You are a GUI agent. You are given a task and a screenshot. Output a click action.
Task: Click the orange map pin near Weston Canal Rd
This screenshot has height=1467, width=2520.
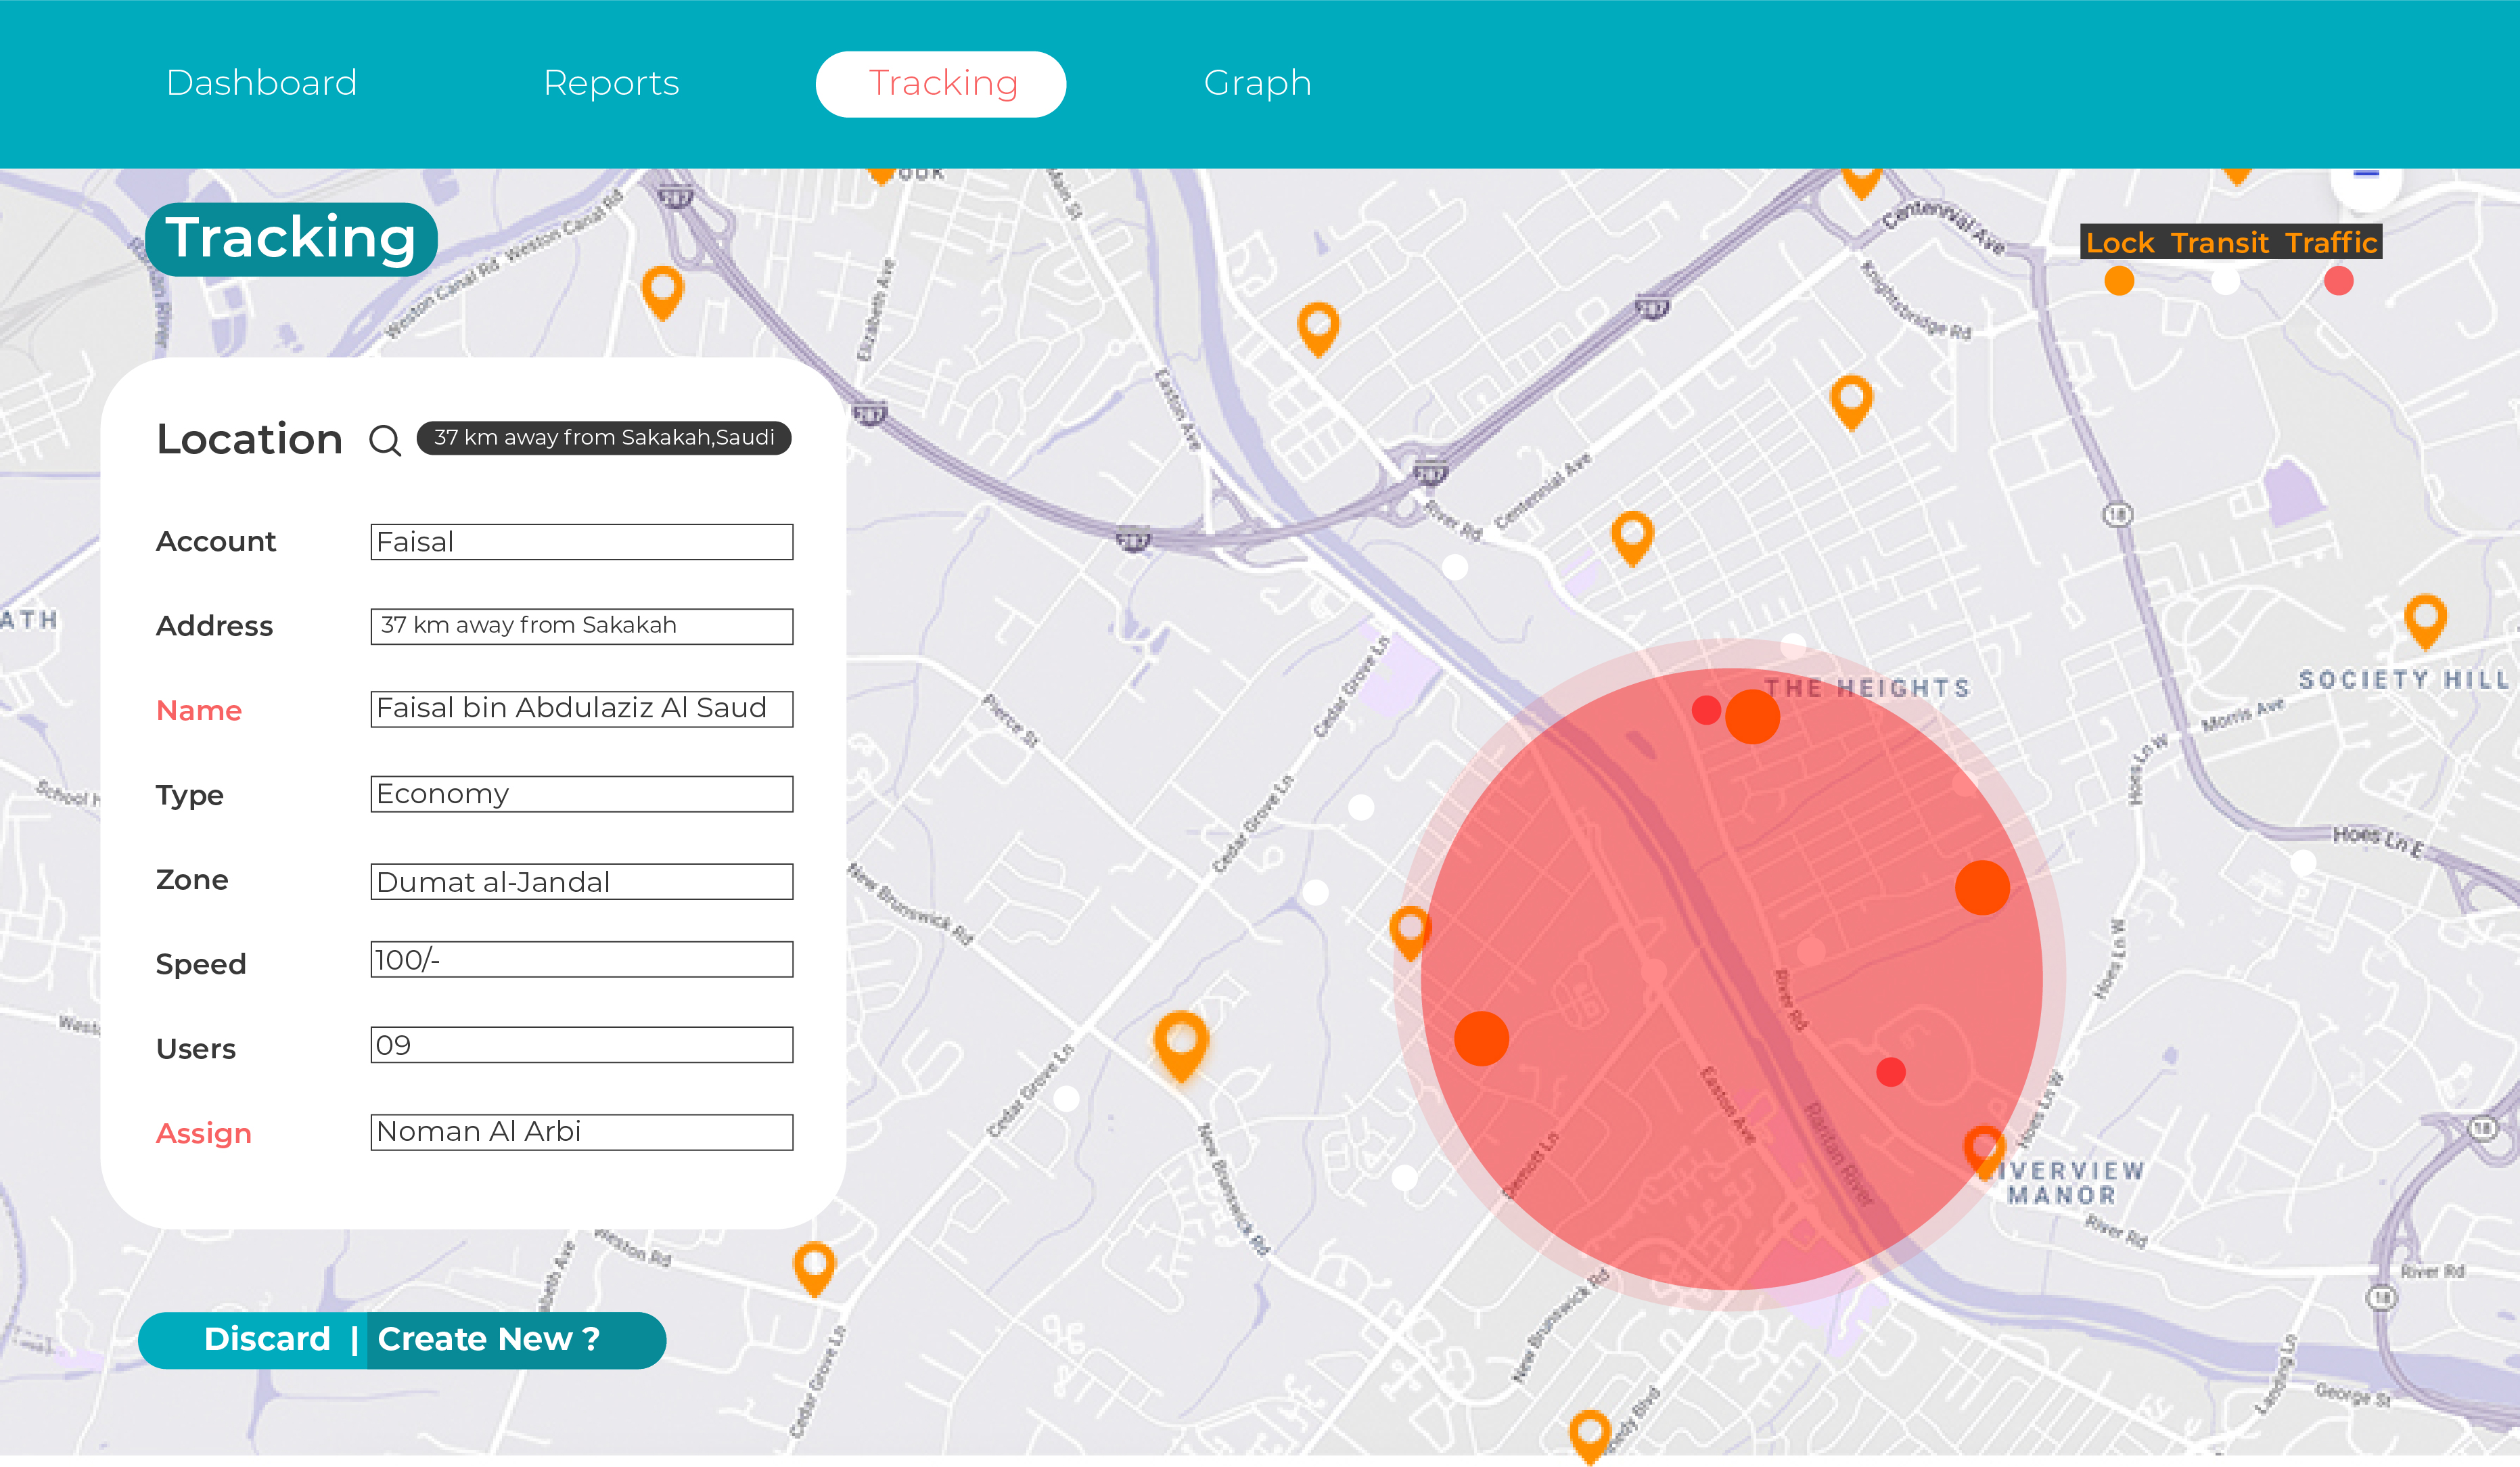(x=662, y=292)
